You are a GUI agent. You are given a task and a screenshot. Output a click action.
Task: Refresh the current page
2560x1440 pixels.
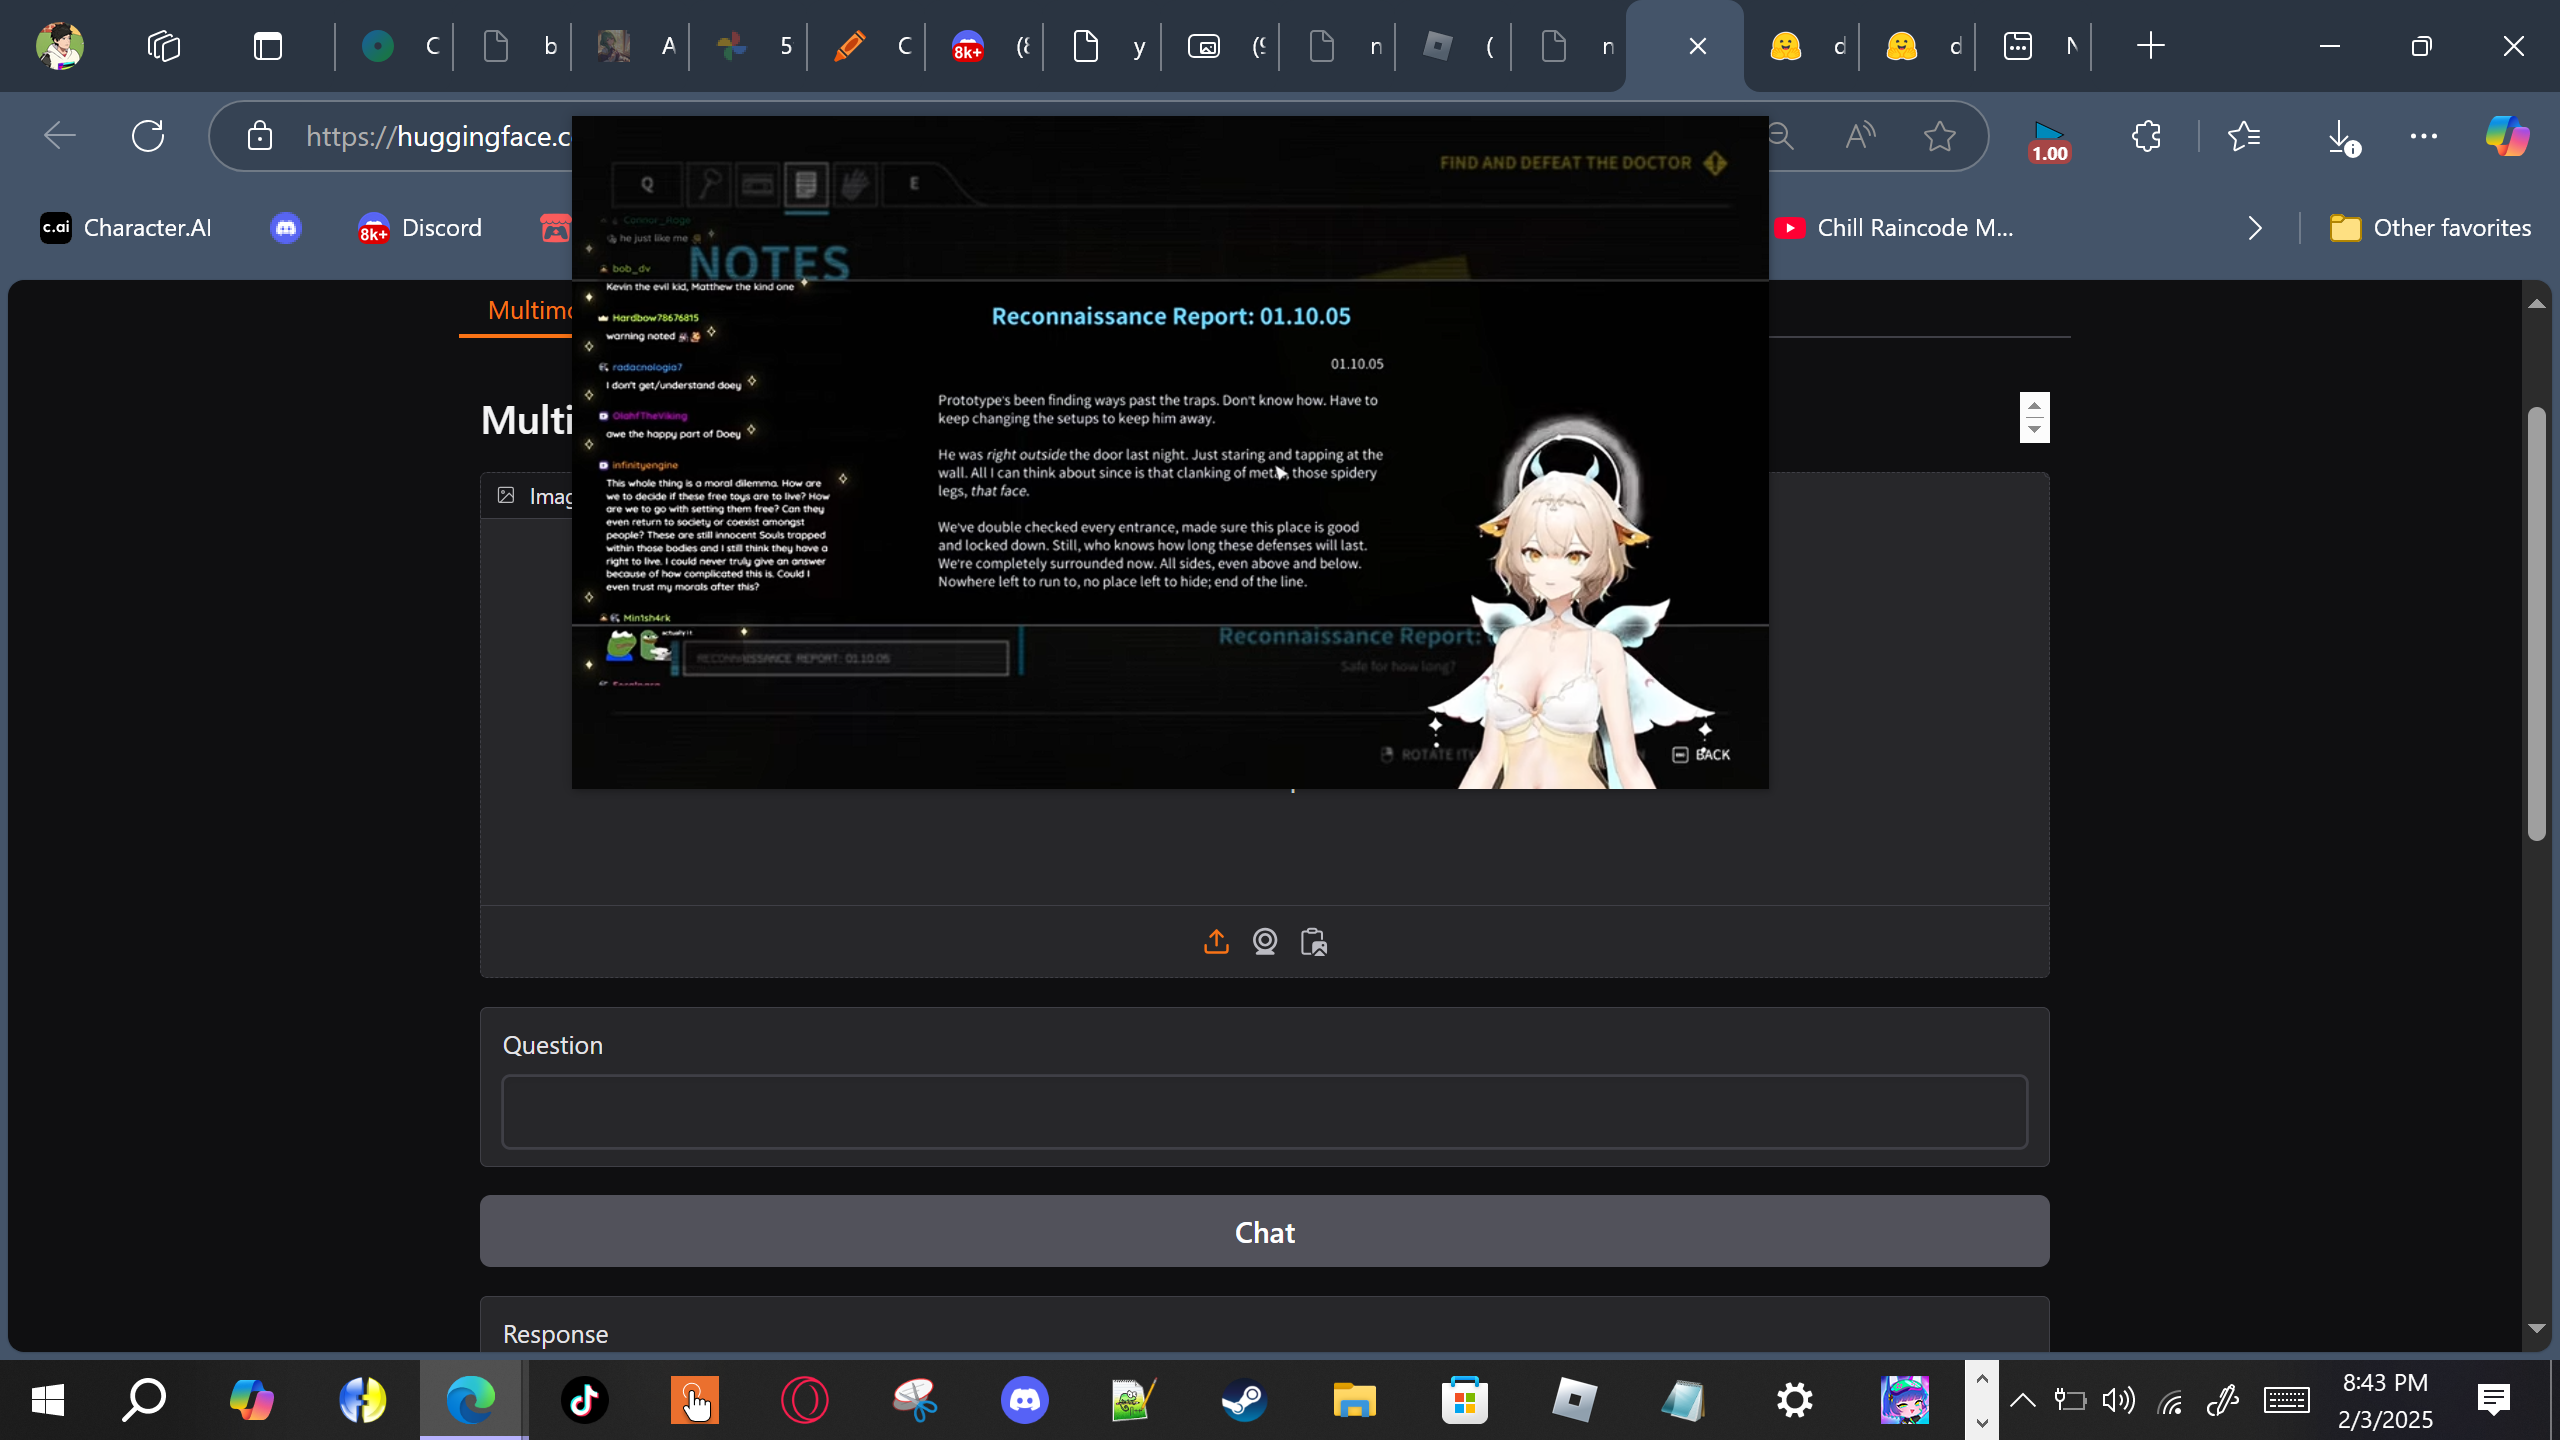(x=148, y=136)
